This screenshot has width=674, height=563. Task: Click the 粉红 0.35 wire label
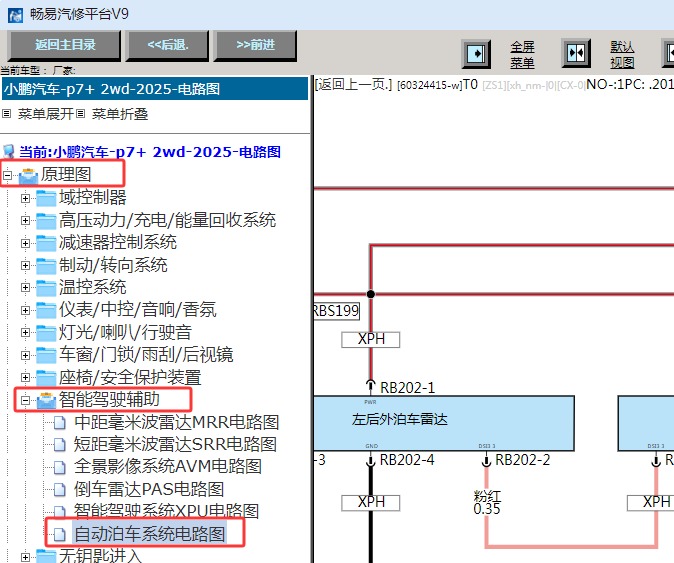(487, 502)
